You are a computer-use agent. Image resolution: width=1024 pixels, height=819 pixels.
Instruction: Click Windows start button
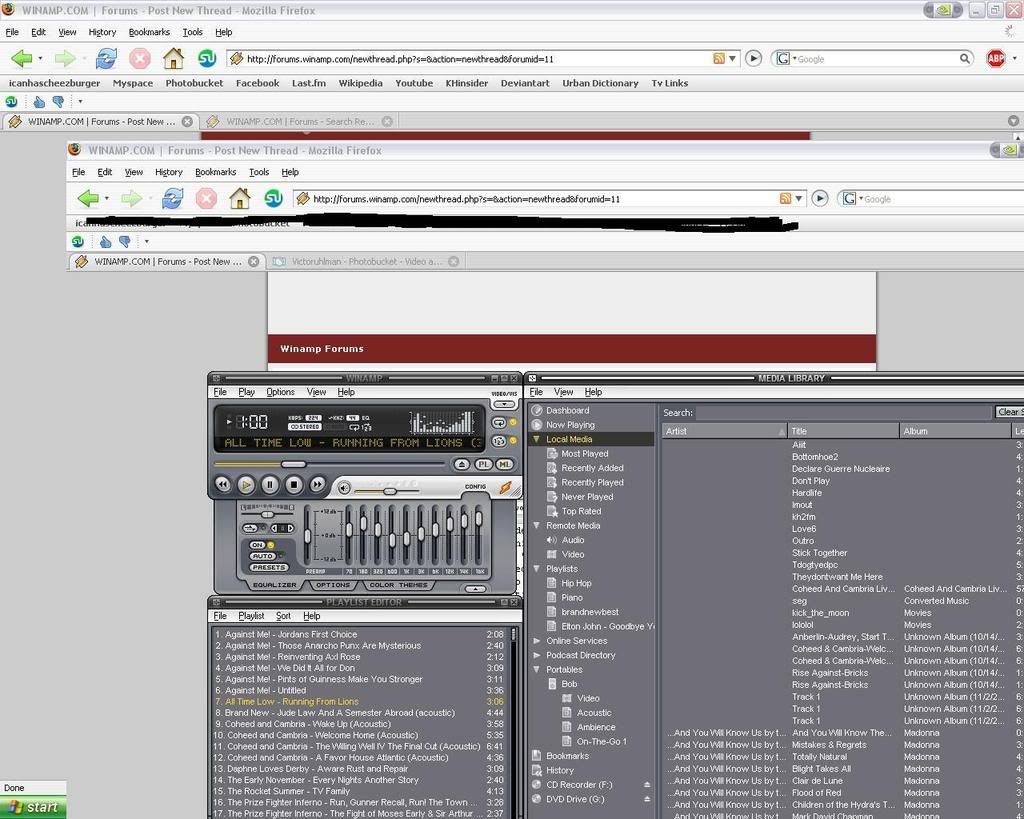click(33, 807)
